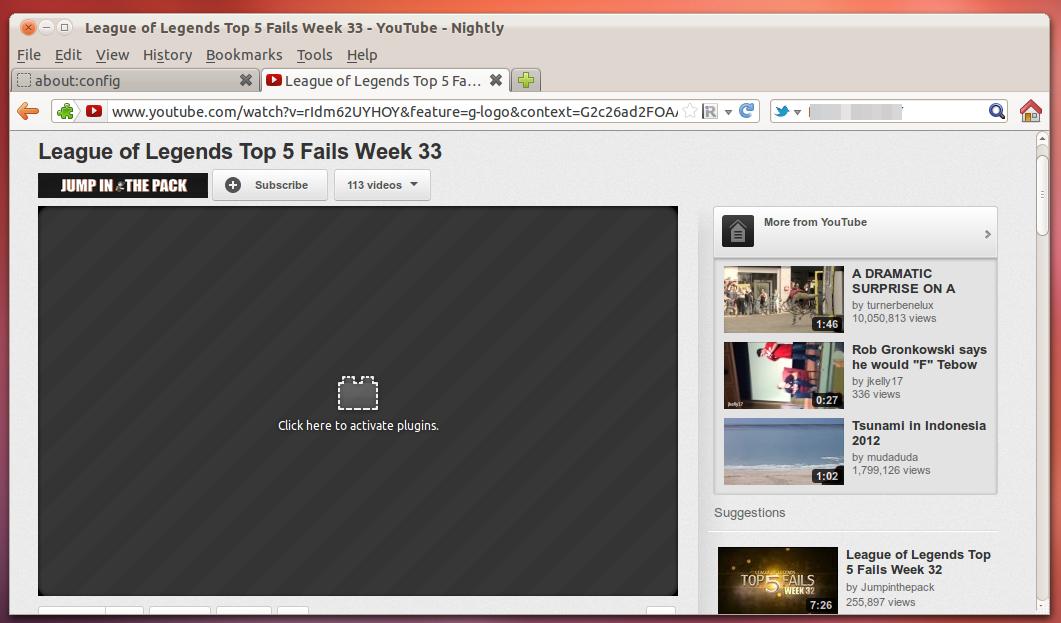Viewport: 1061px width, 623px height.
Task: Open Tsunami in Indonesia 2012 thumbnail
Action: (784, 451)
